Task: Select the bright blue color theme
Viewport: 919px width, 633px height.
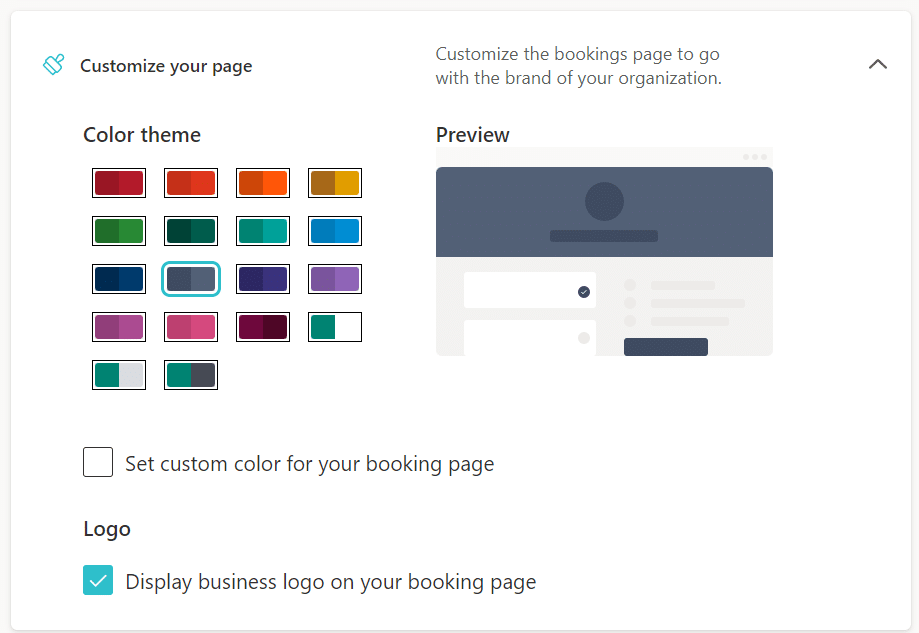Action: [335, 231]
